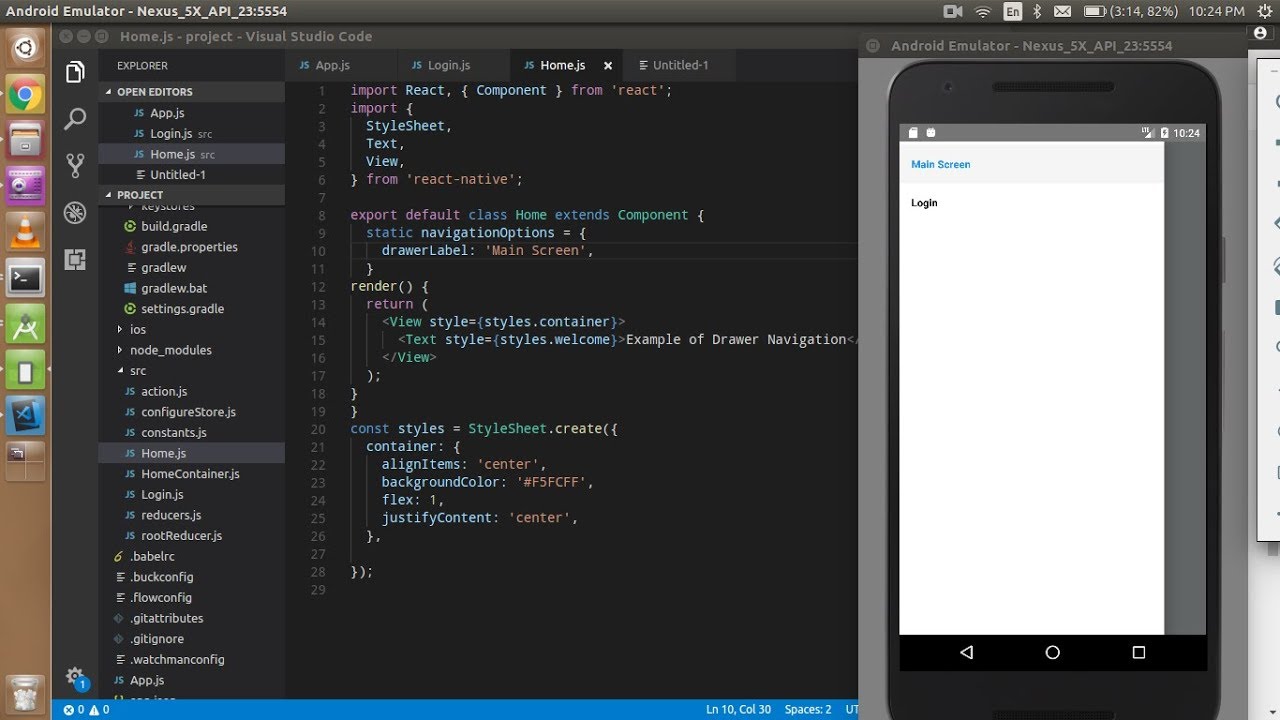Open the screen recorder camera indicator
The image size is (1280, 720).
(x=953, y=11)
